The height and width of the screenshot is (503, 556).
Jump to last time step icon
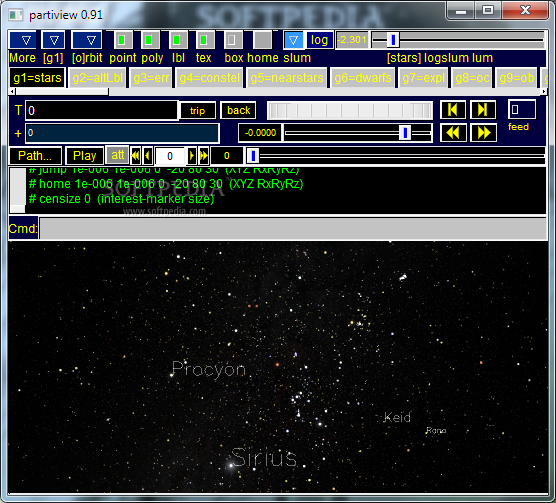pyautogui.click(x=483, y=110)
